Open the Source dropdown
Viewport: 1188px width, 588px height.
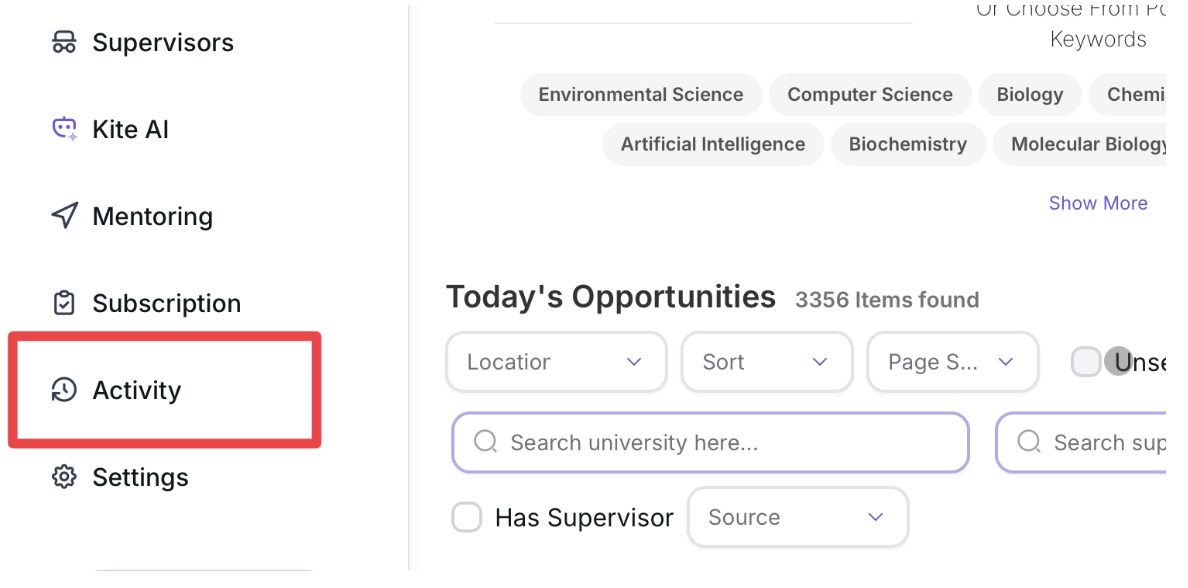coord(797,517)
